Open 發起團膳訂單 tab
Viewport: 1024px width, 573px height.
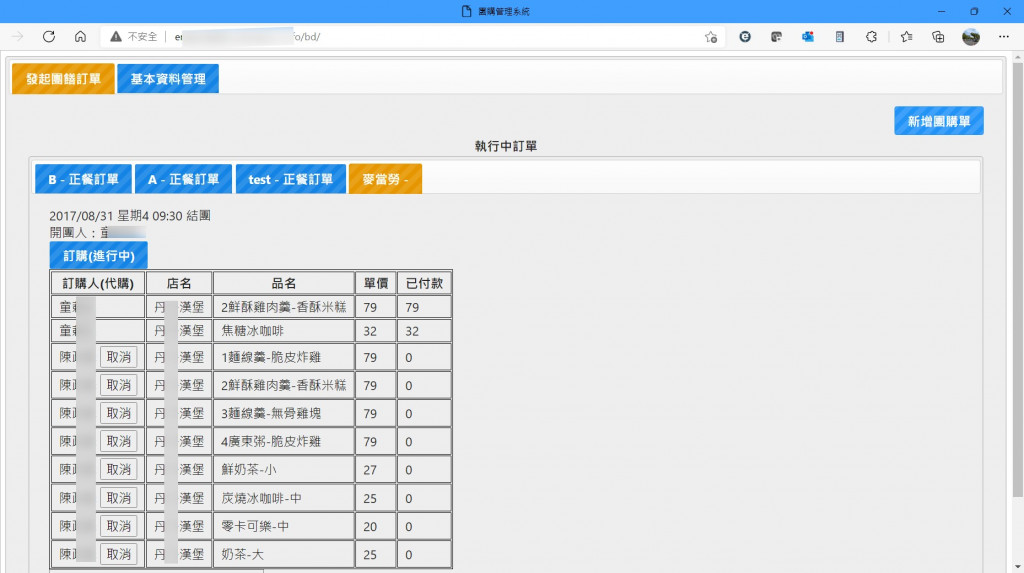point(63,79)
